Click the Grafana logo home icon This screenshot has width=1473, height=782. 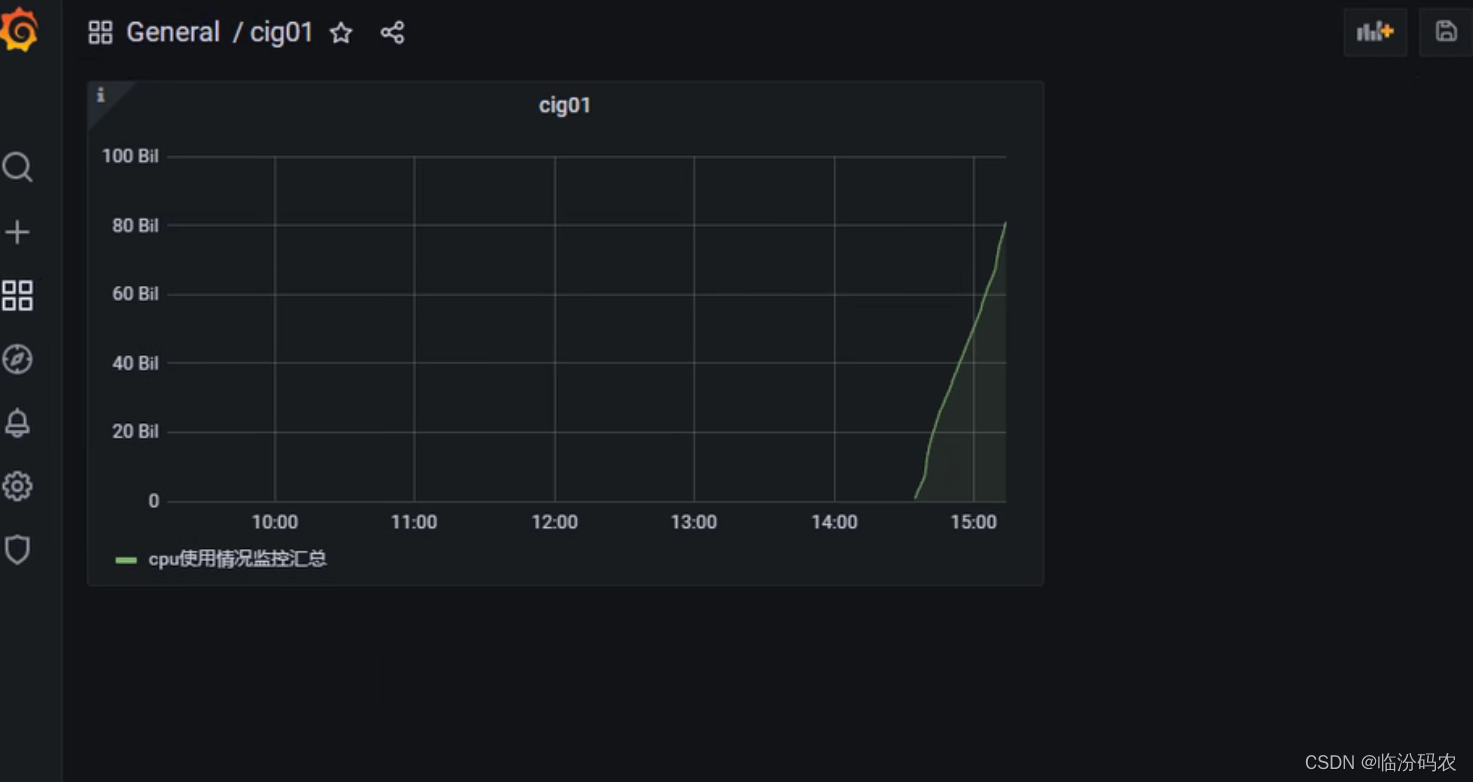[19, 30]
